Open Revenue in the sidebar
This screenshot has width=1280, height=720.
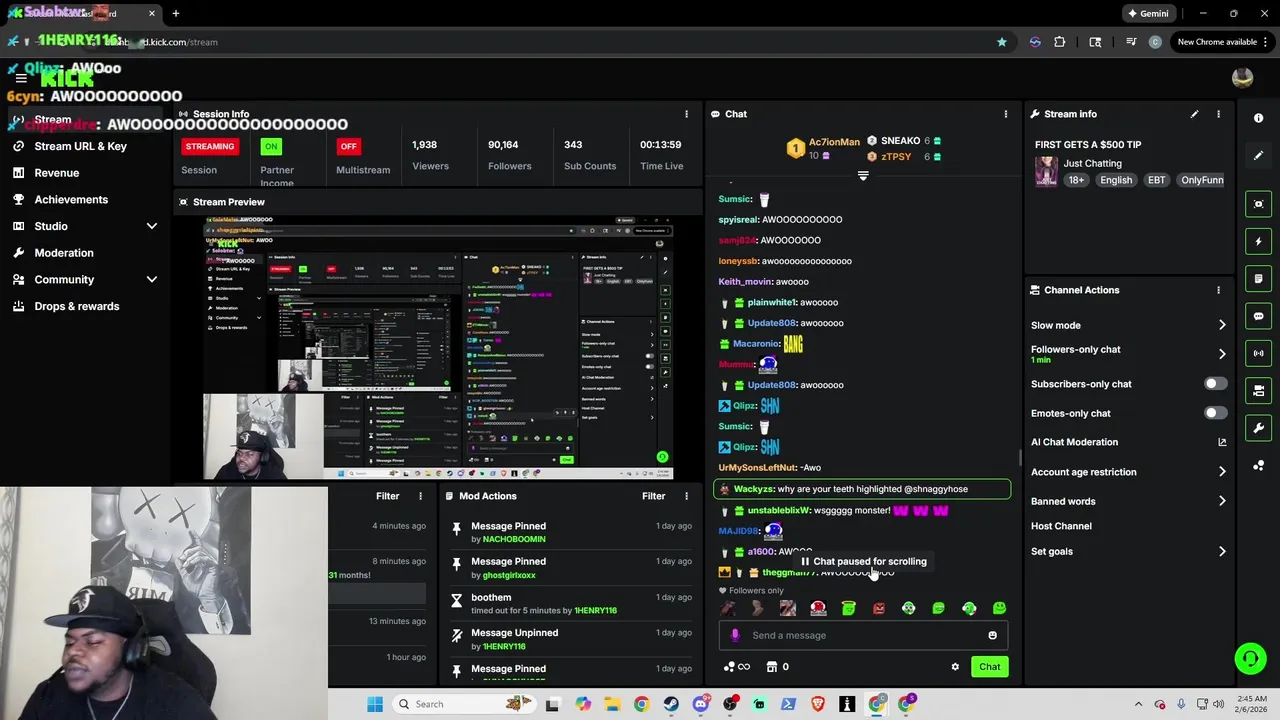(56, 173)
